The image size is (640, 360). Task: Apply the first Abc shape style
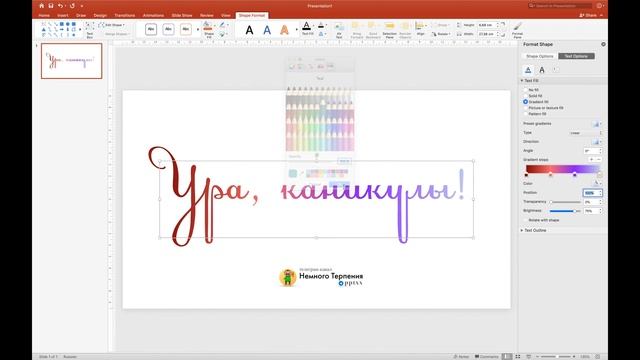point(151,29)
